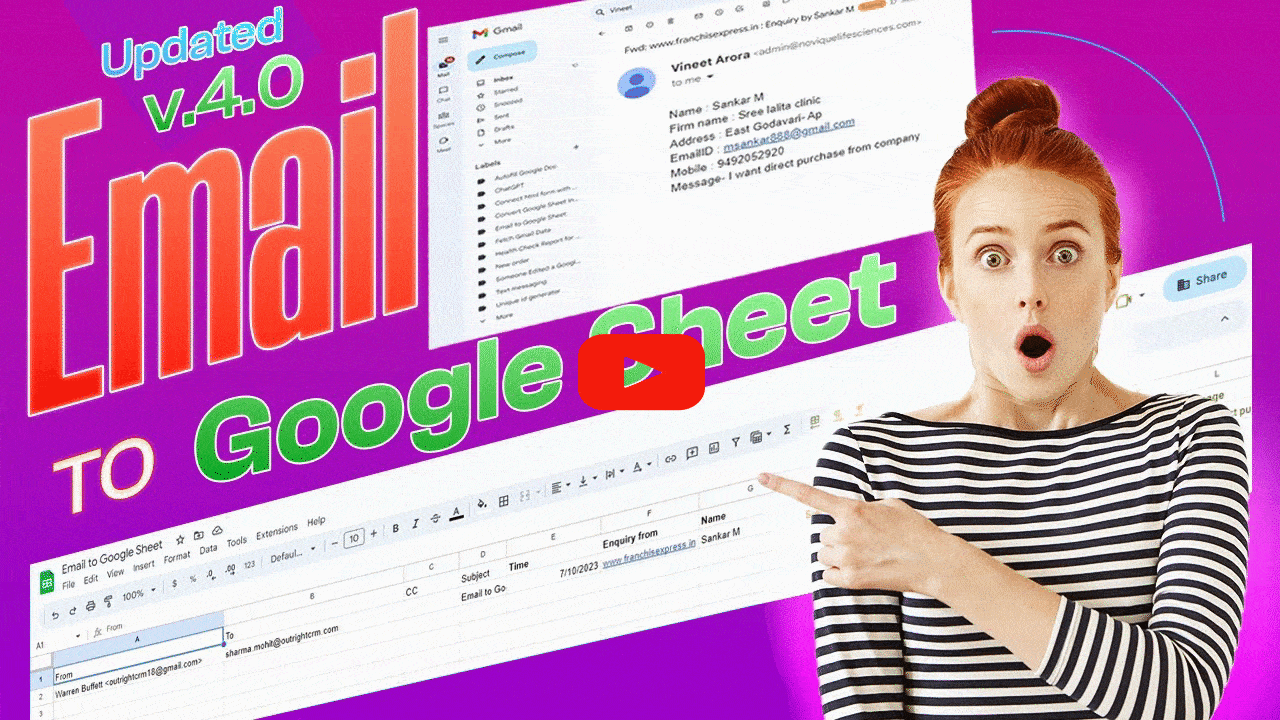Go back with Gmail's left arrow

(602, 33)
